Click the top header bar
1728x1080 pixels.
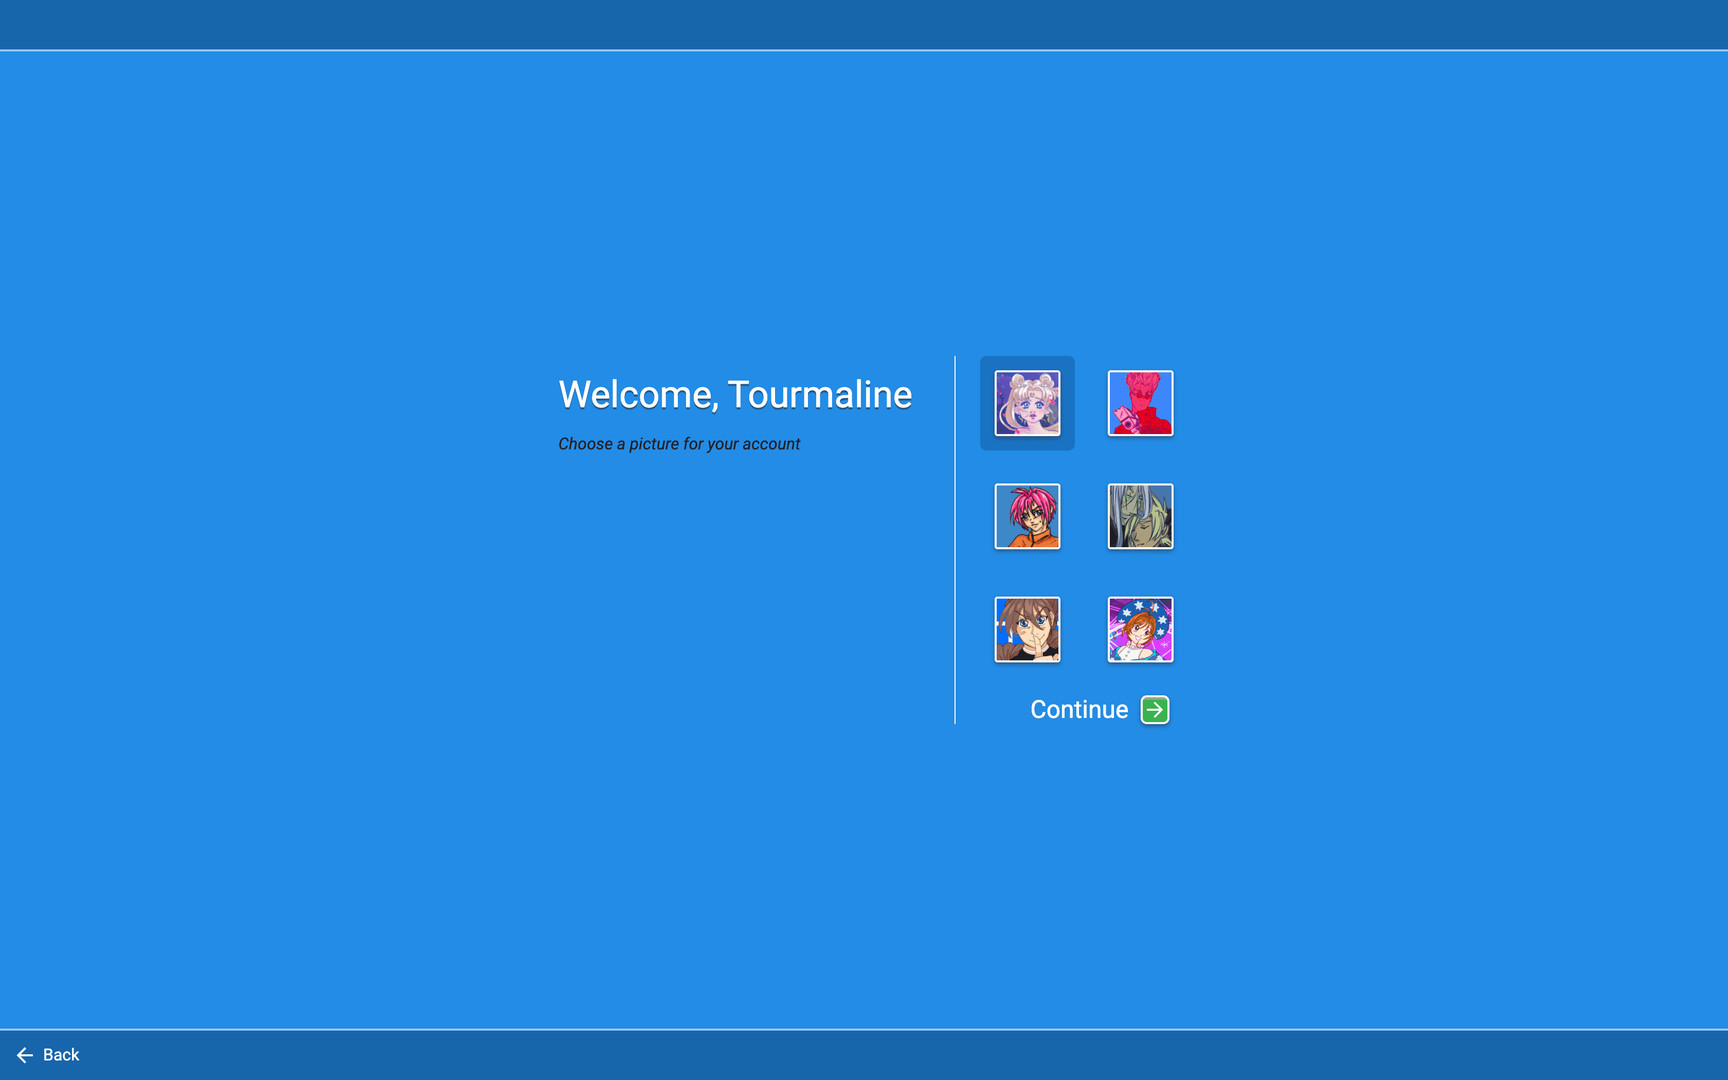tap(864, 24)
